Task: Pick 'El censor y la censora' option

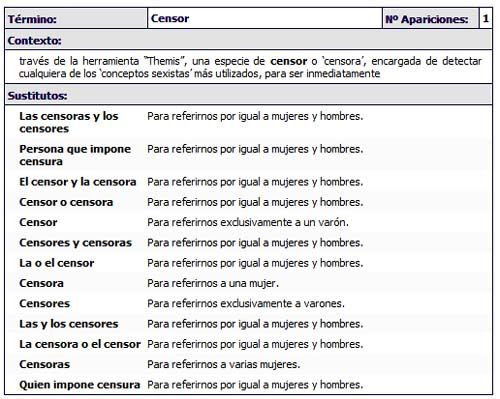Action: click(78, 182)
